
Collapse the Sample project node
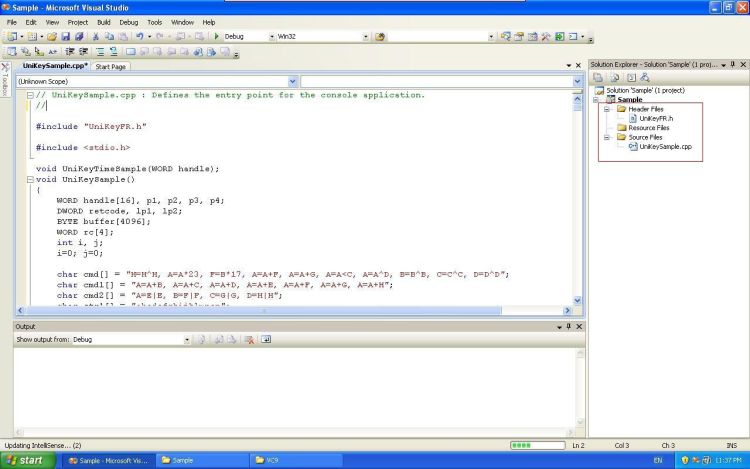click(596, 100)
